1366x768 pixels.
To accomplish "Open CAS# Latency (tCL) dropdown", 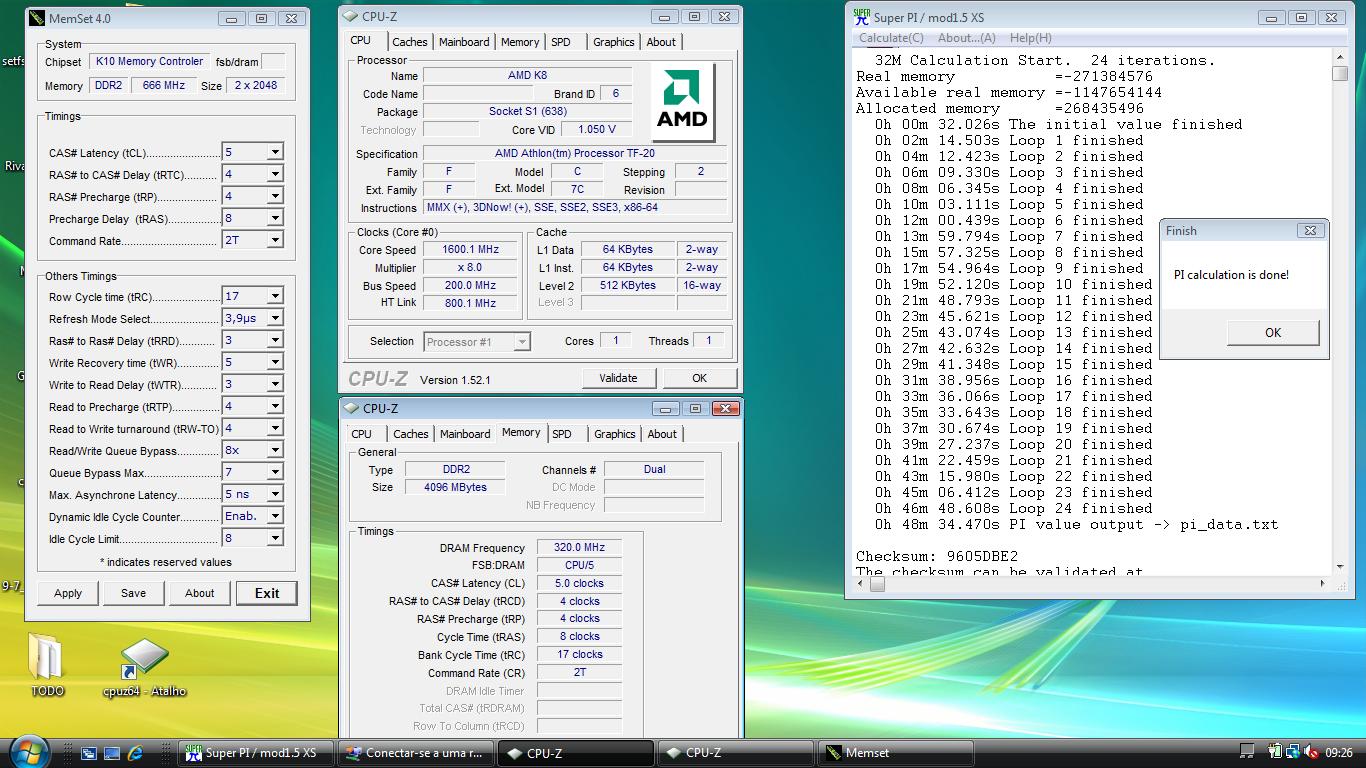I will click(x=252, y=152).
